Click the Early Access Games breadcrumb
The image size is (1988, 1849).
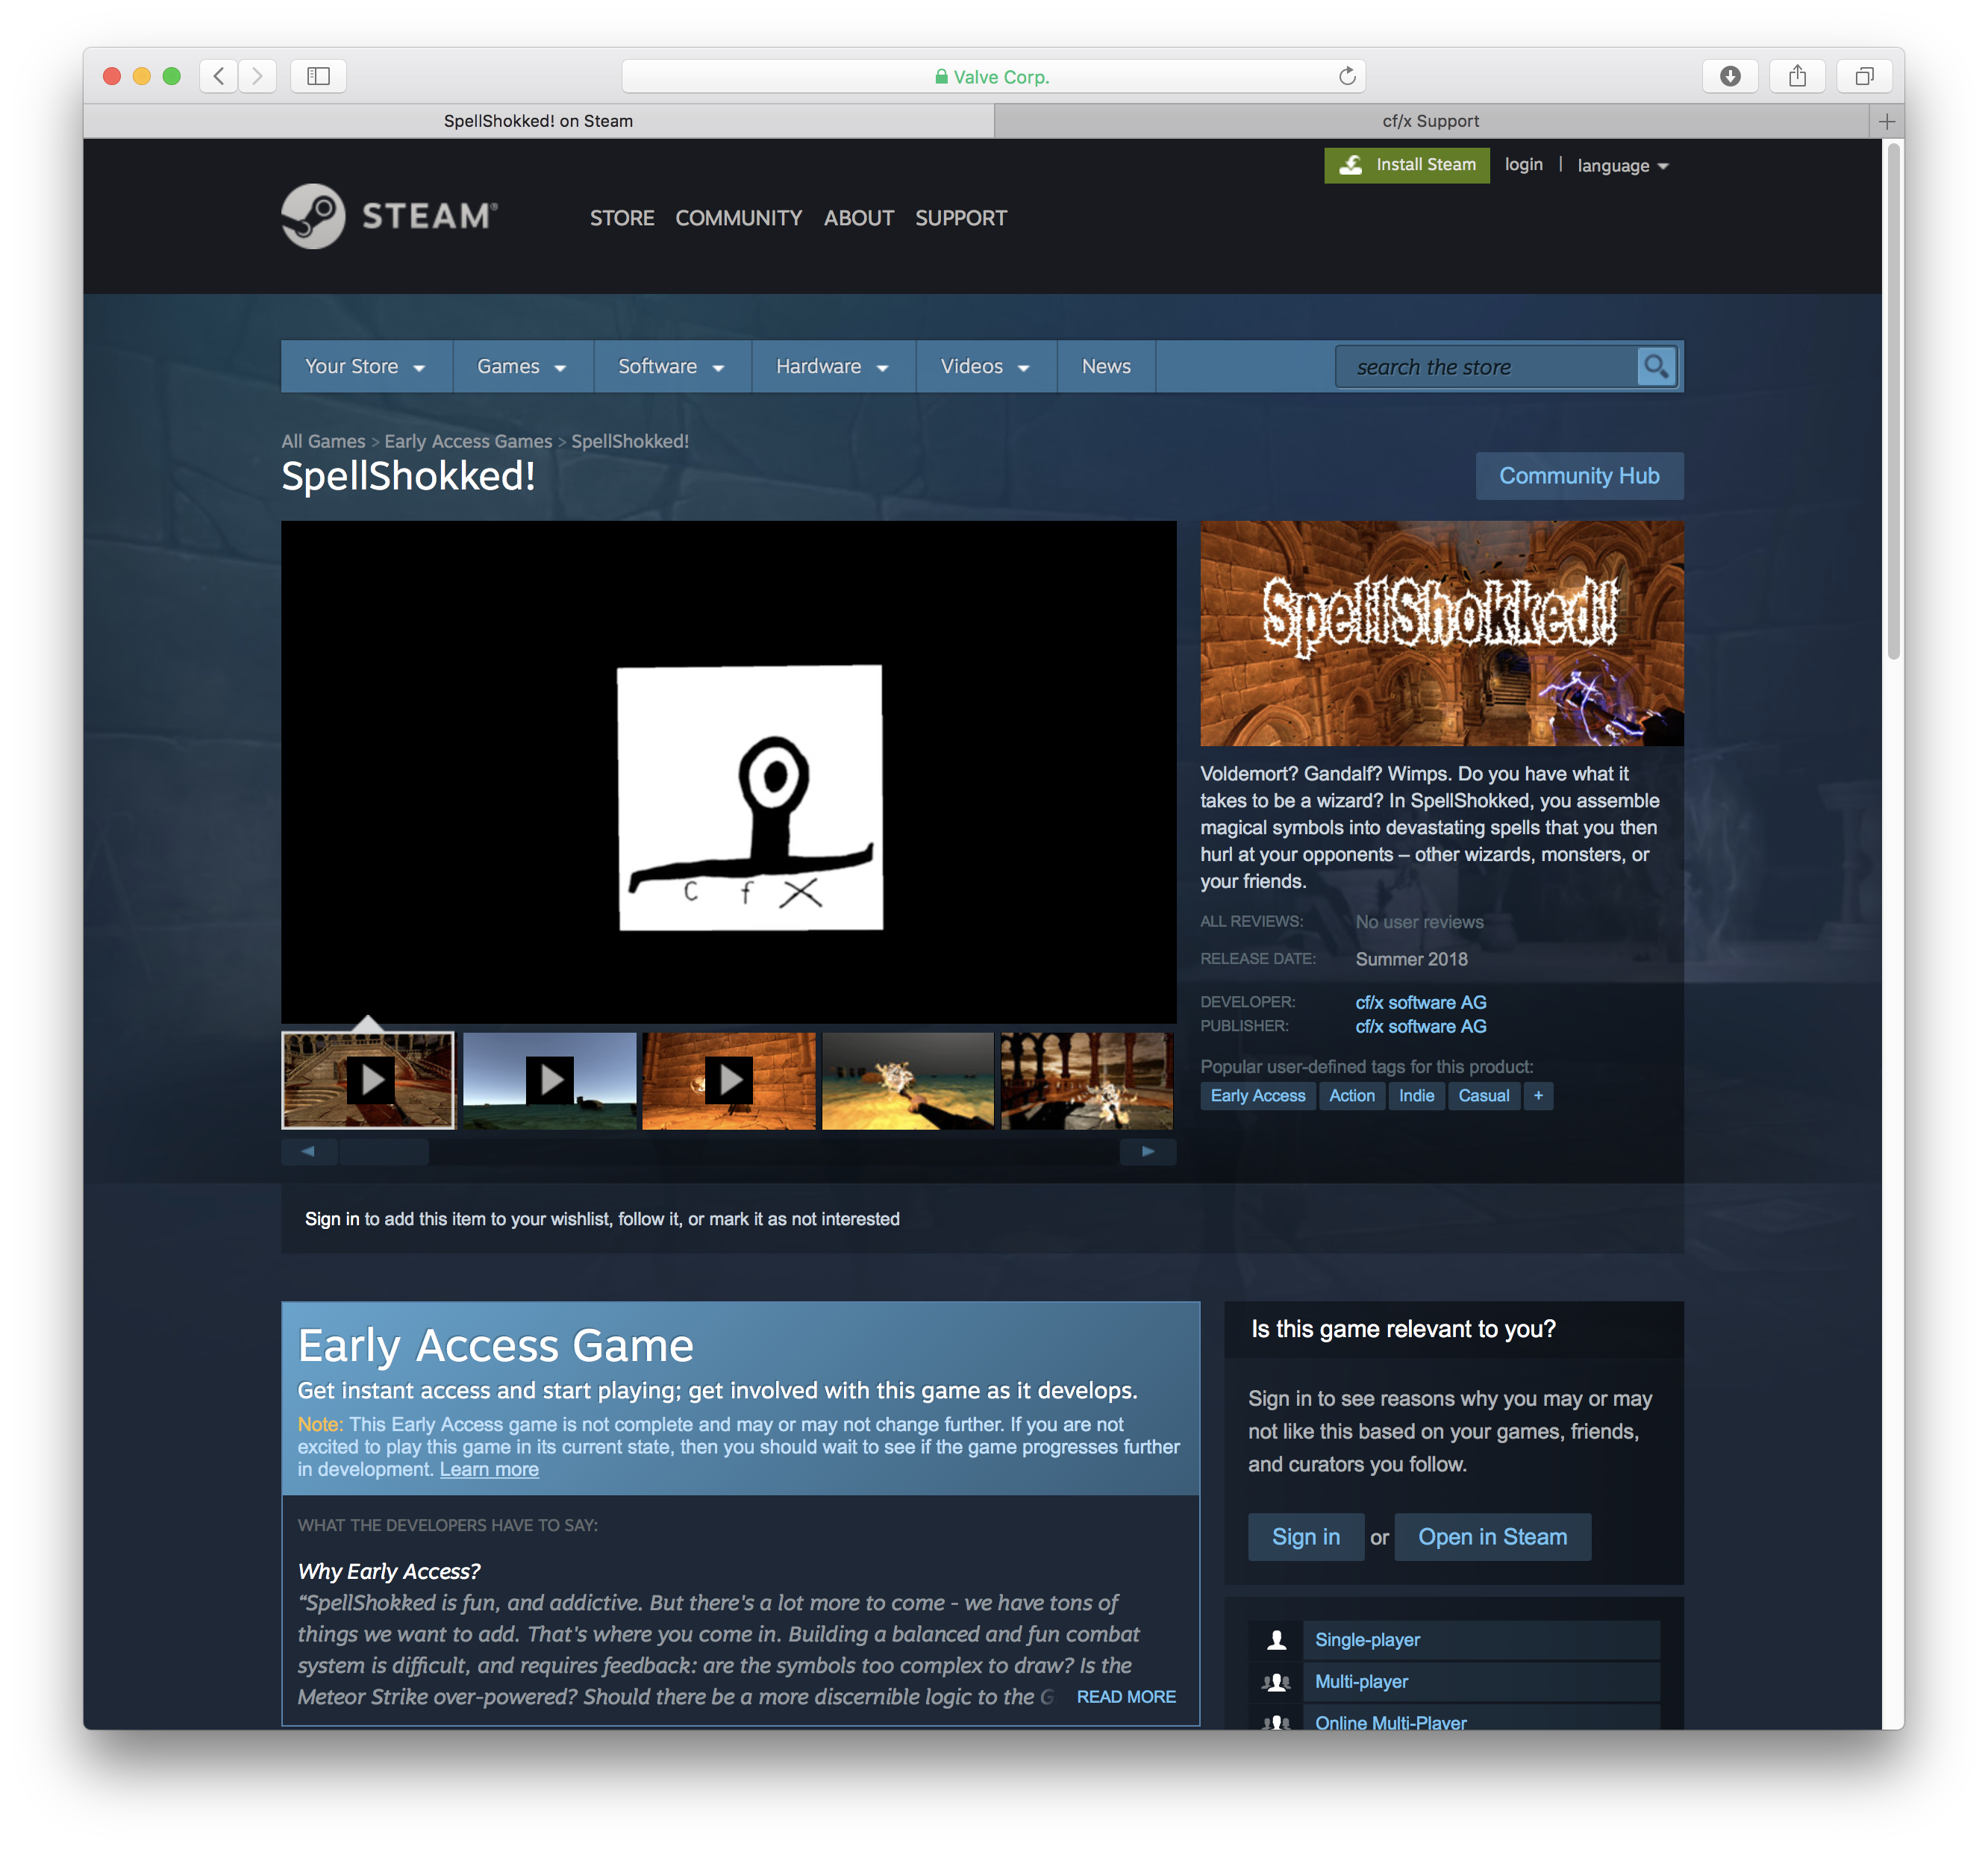(468, 441)
